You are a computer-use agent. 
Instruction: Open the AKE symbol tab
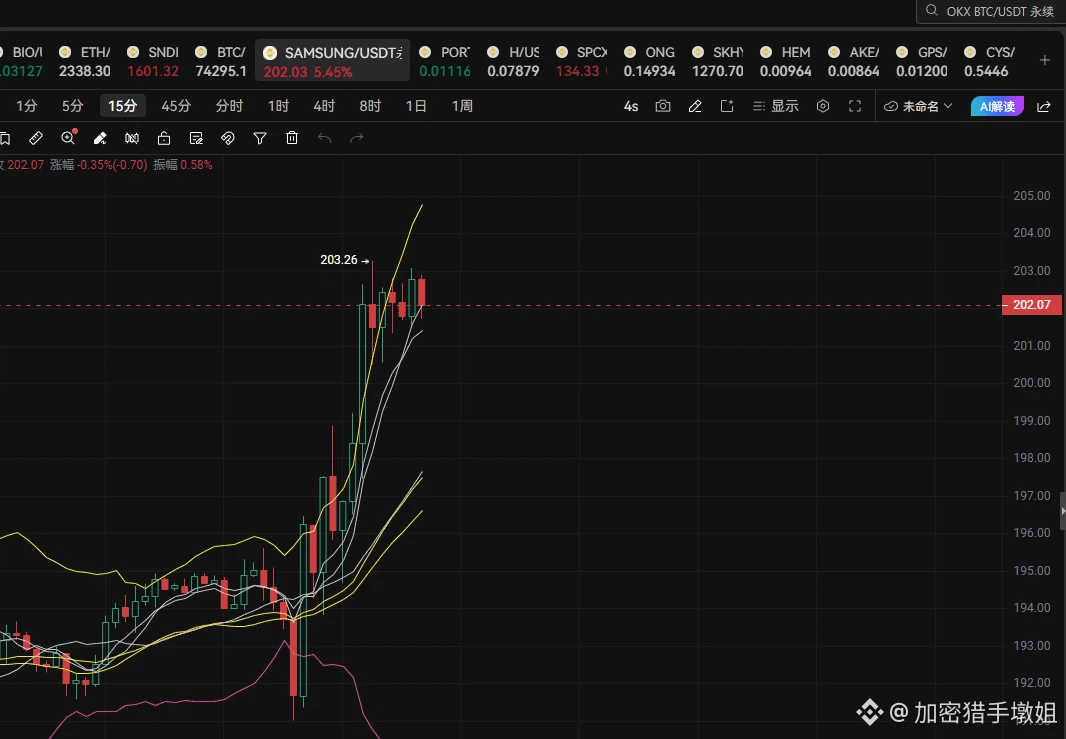pyautogui.click(x=853, y=61)
